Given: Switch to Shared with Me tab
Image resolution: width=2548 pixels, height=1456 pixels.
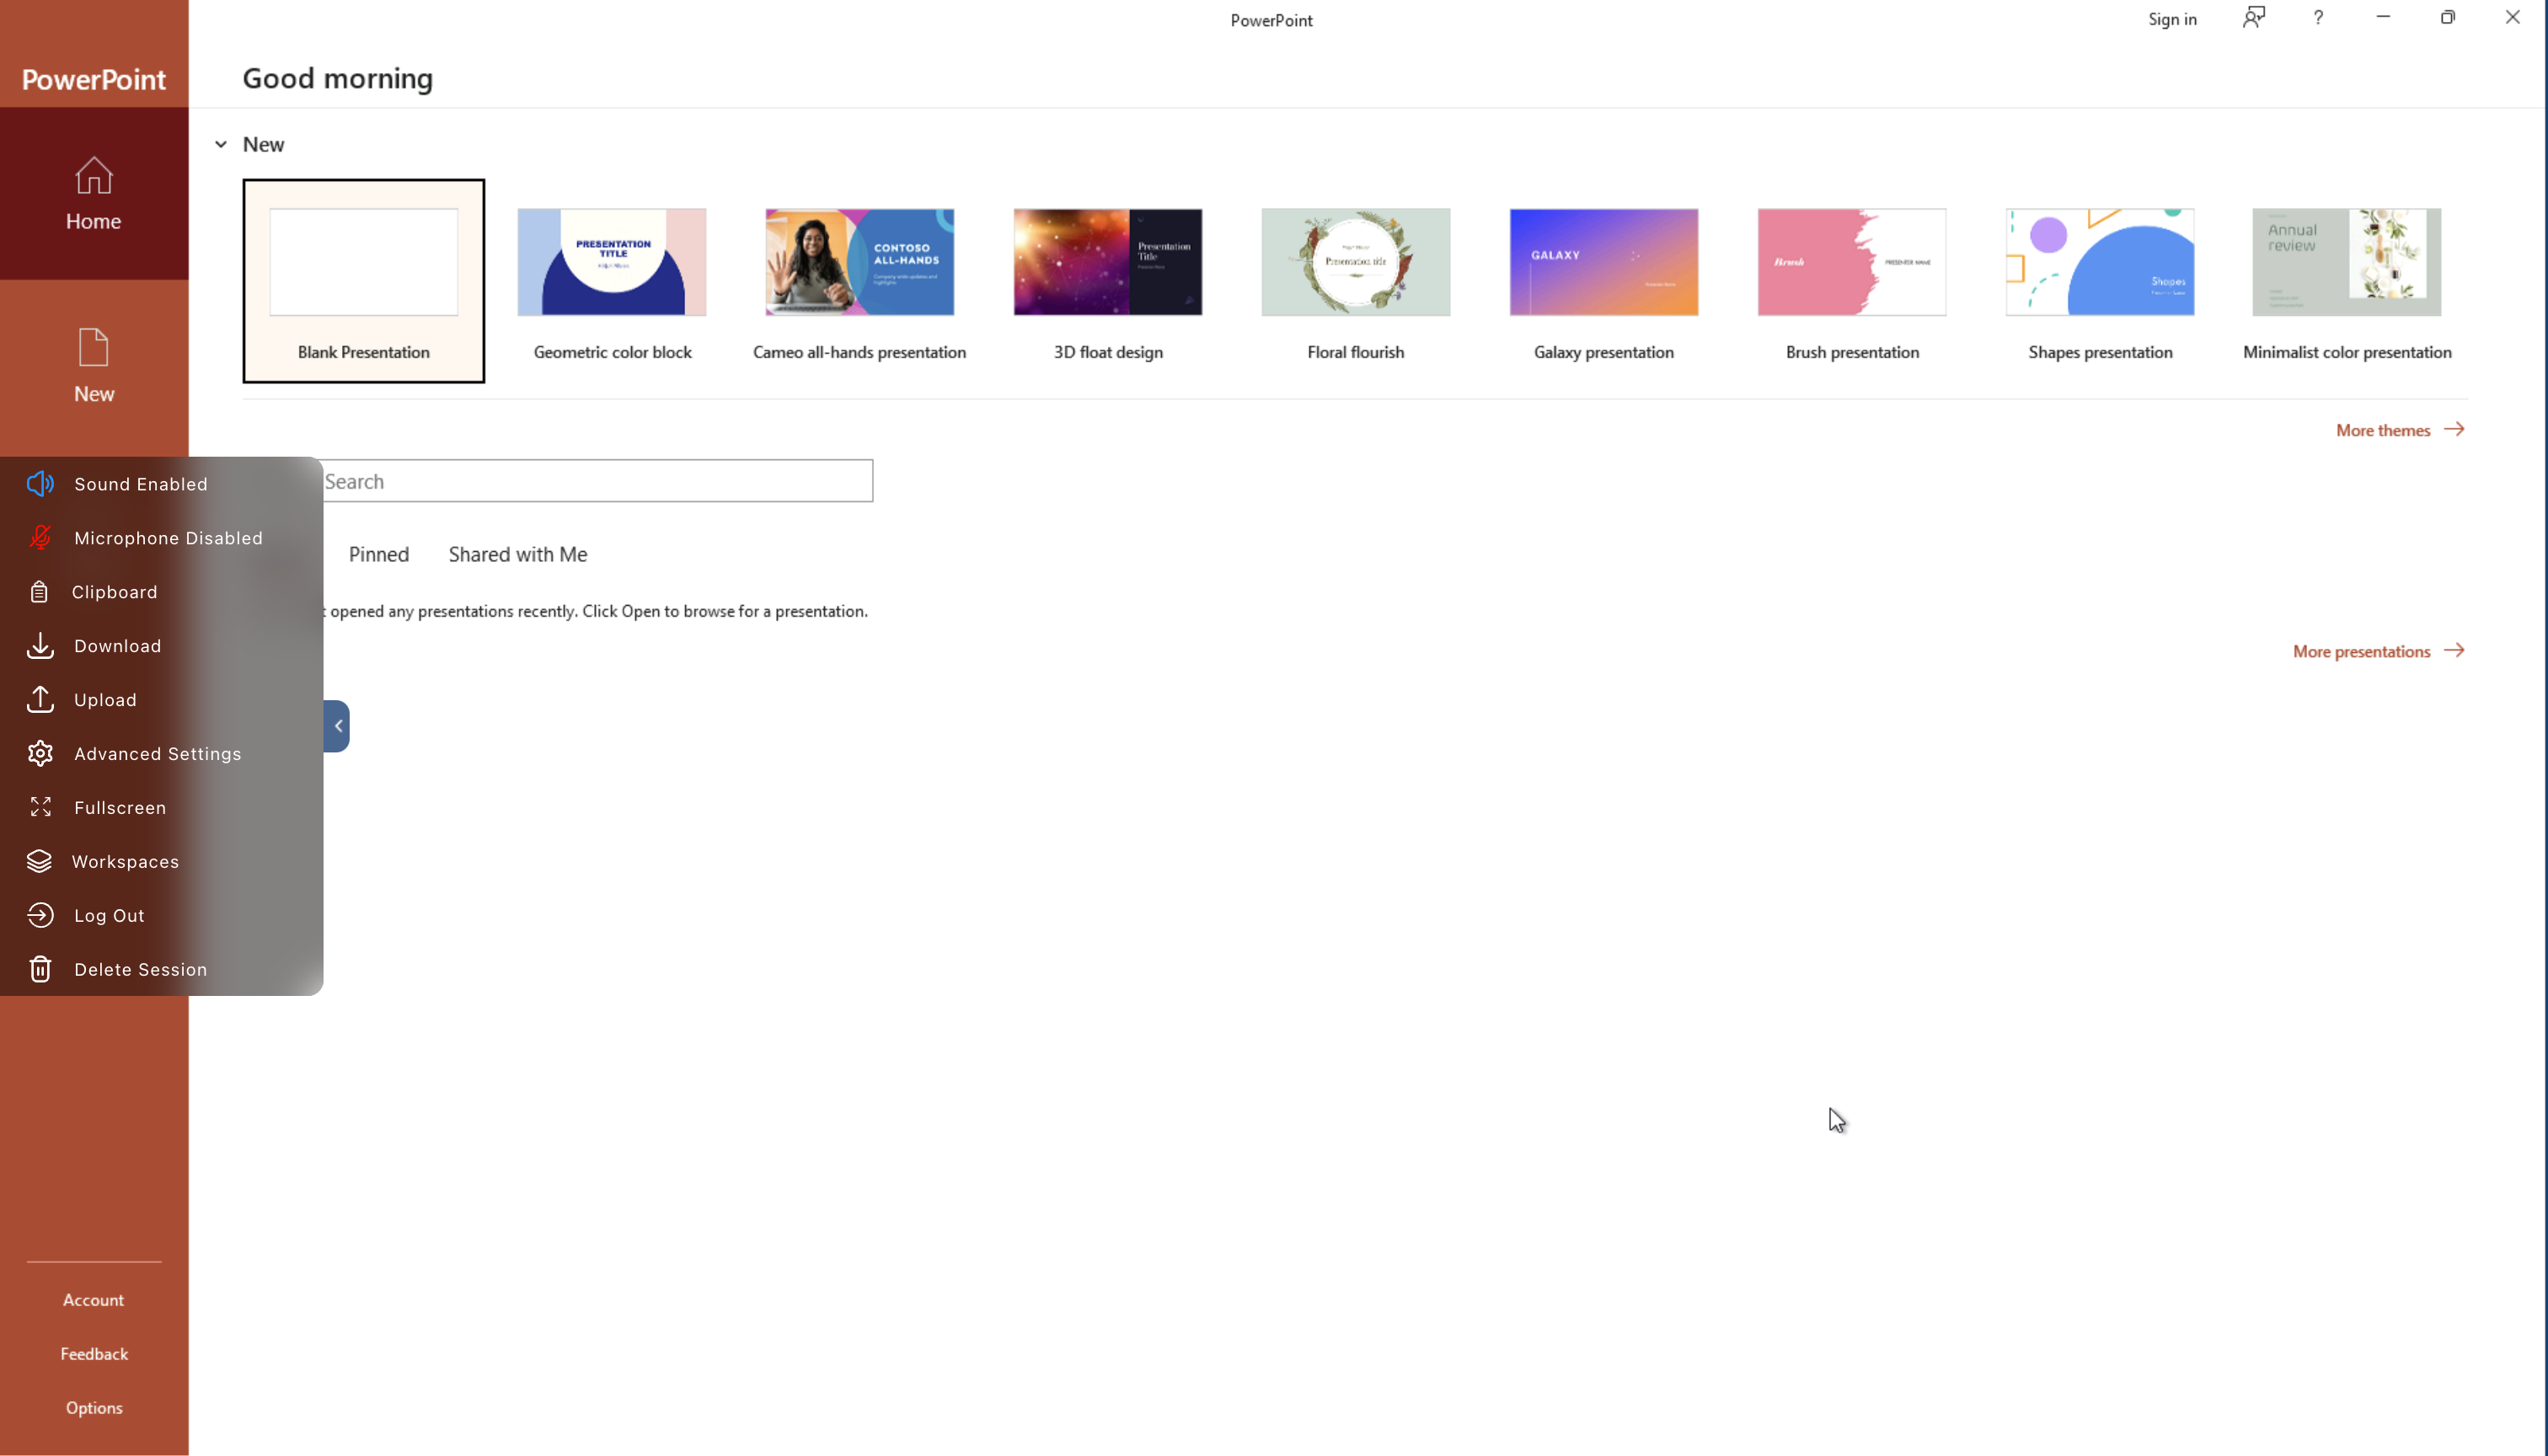Looking at the screenshot, I should (x=517, y=554).
